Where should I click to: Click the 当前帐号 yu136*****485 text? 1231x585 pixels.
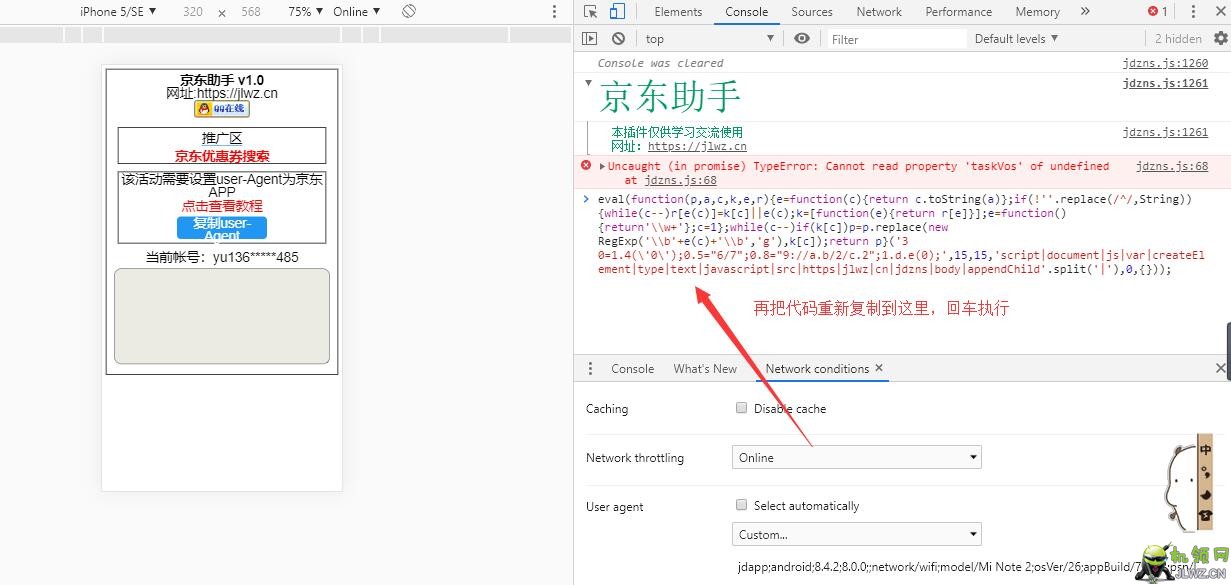tap(222, 257)
